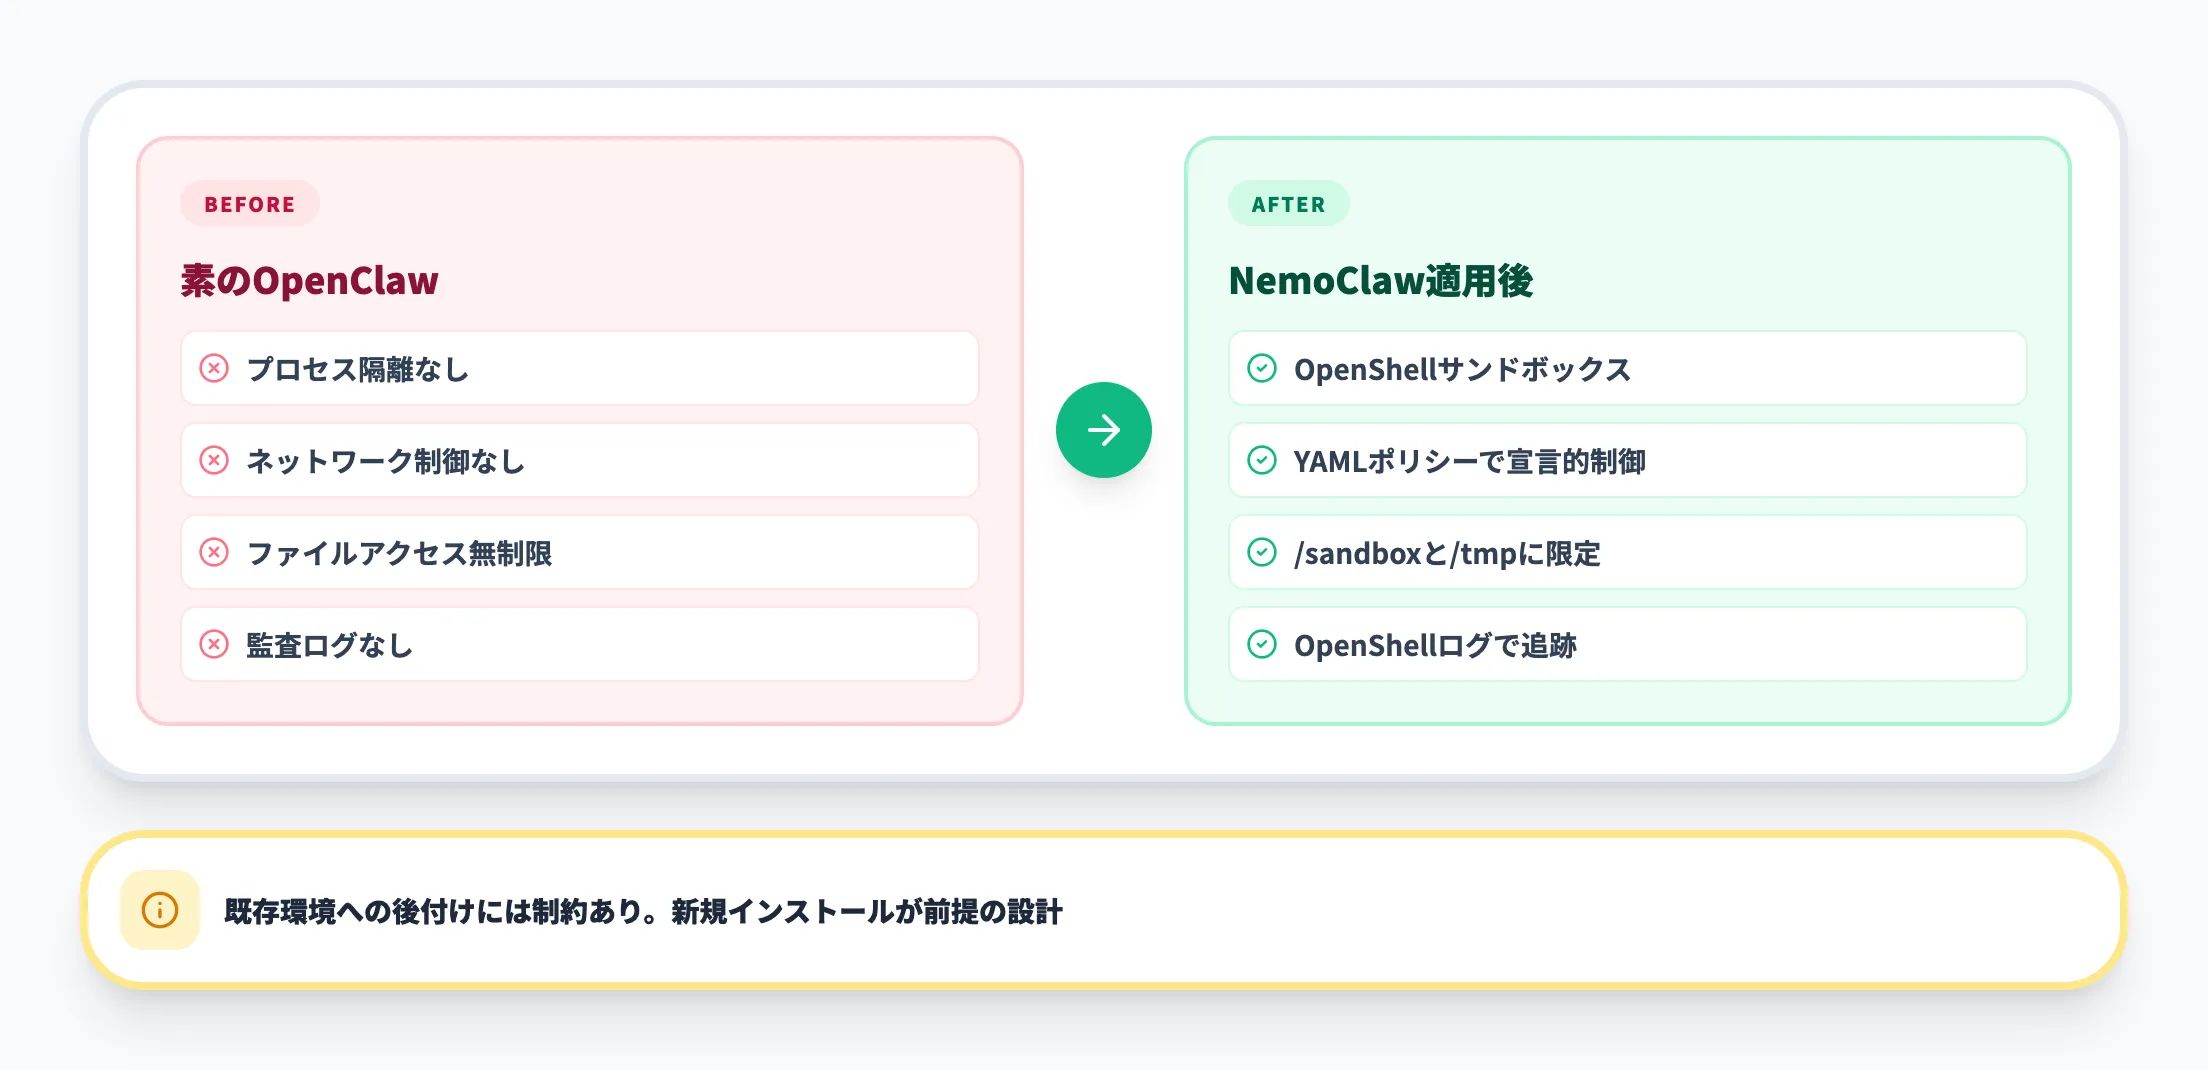Image resolution: width=2208 pixels, height=1070 pixels.
Task: Select the /sandboxと/tmpに限定 list row
Action: click(1627, 552)
